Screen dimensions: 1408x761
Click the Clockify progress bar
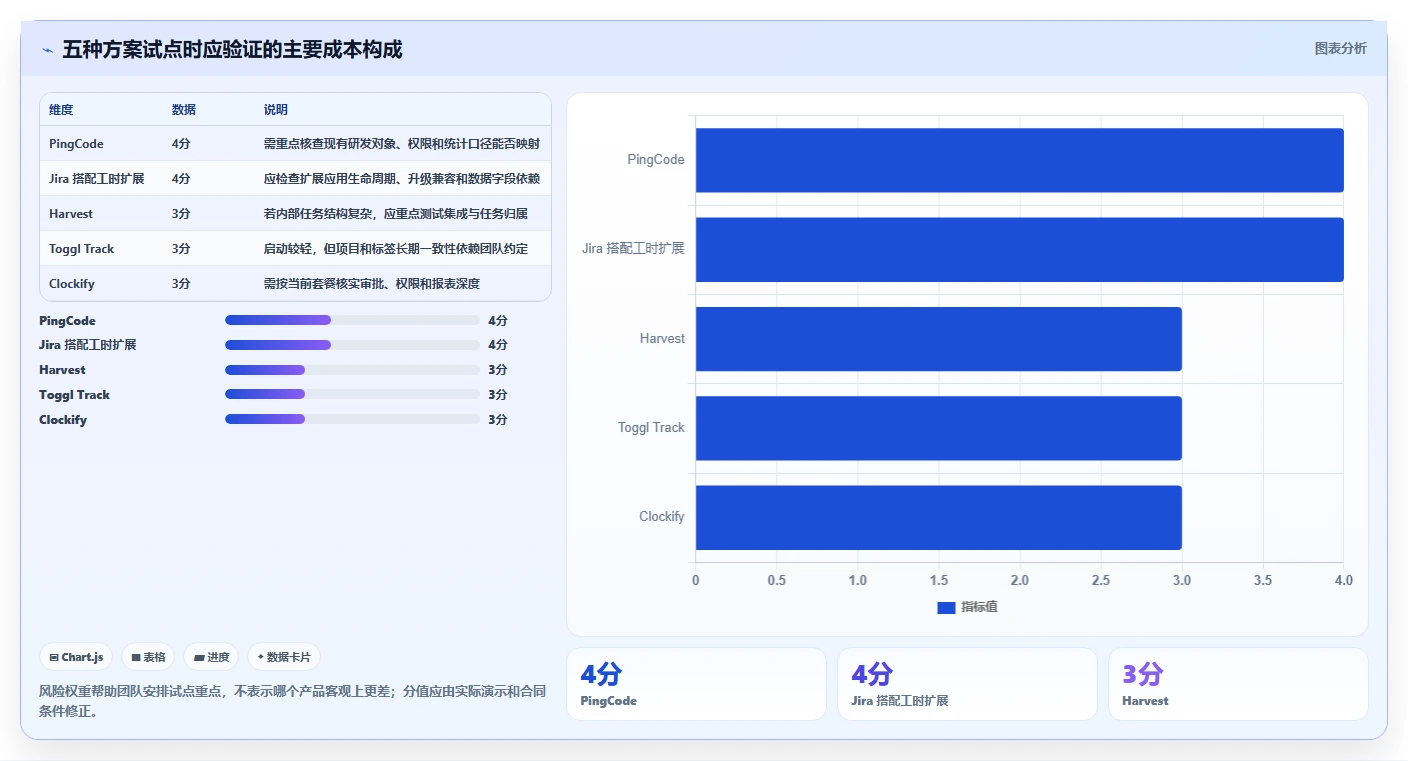(352, 419)
